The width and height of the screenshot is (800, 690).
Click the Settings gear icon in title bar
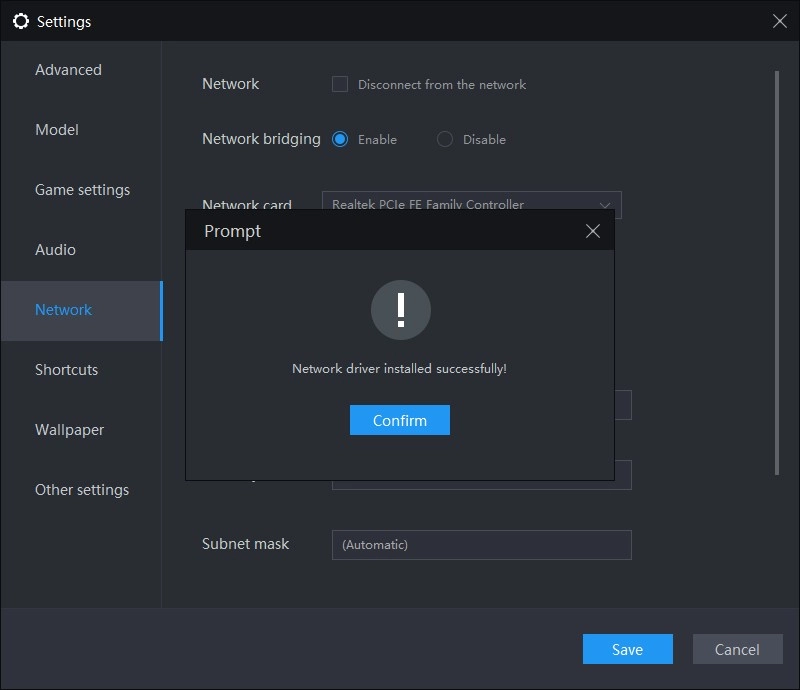(21, 21)
